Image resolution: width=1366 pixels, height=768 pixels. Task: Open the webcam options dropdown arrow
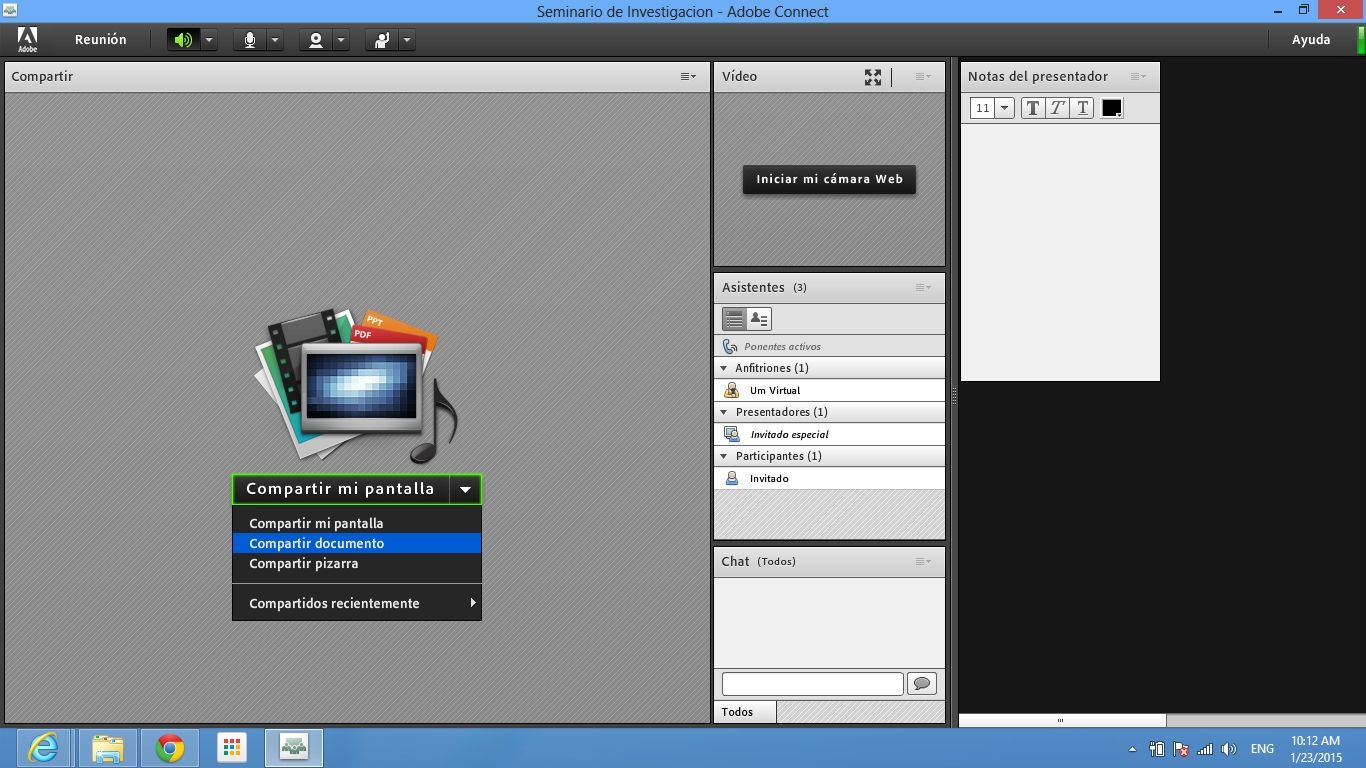coord(340,40)
